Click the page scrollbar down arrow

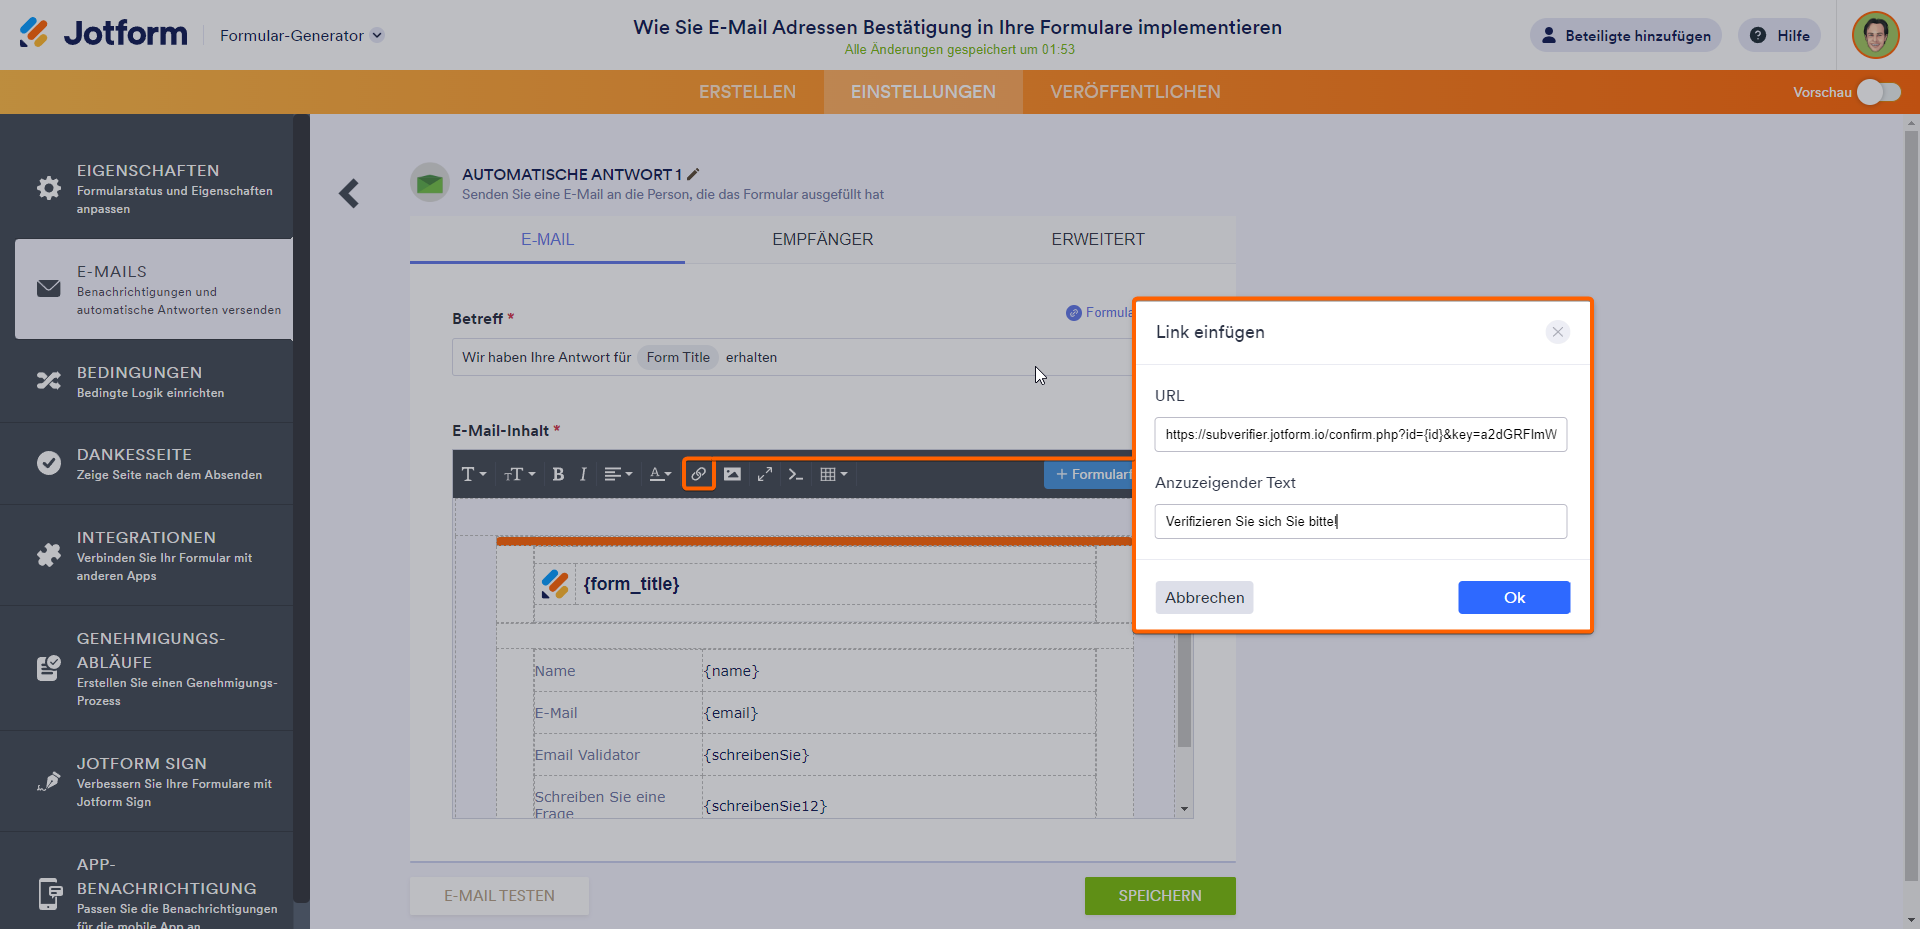[1911, 920]
